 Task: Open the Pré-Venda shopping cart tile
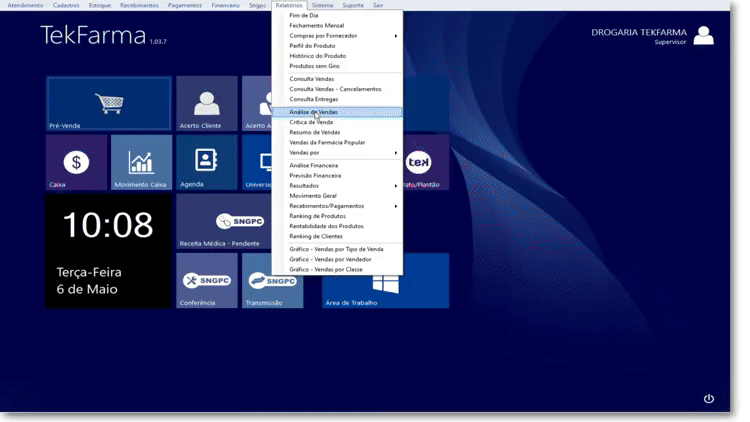click(x=107, y=103)
